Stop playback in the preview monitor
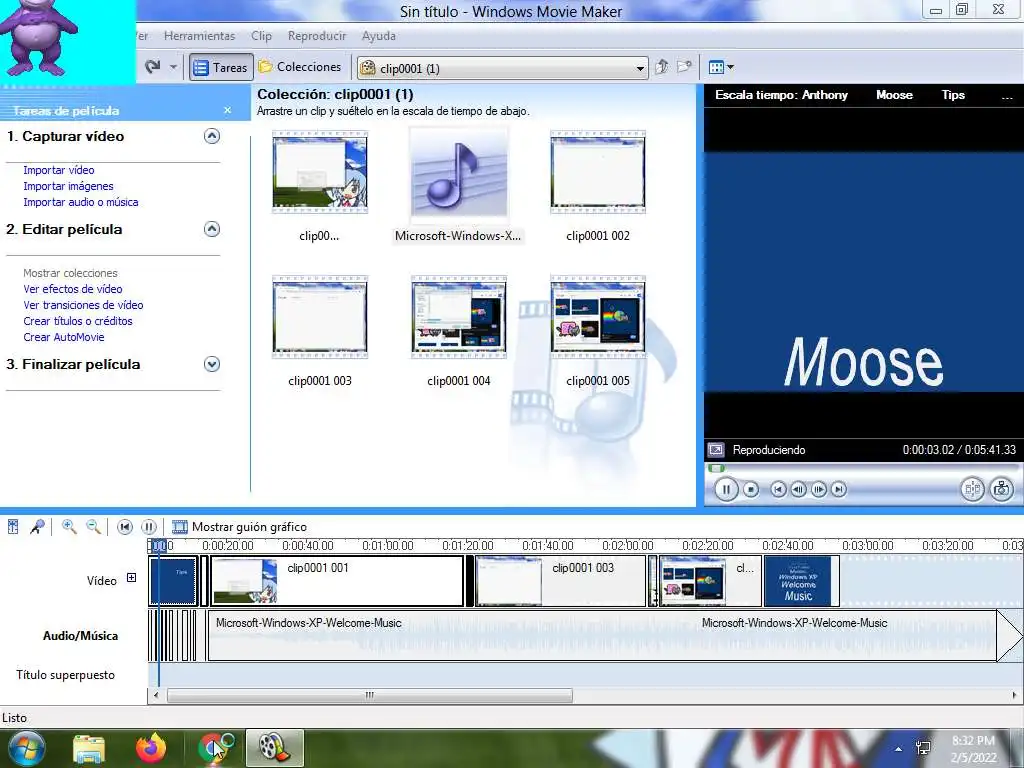1024x768 pixels. (751, 489)
